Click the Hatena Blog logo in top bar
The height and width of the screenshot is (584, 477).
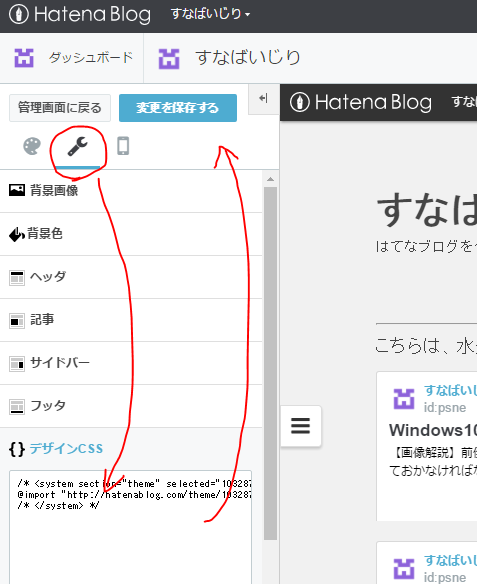click(80, 15)
